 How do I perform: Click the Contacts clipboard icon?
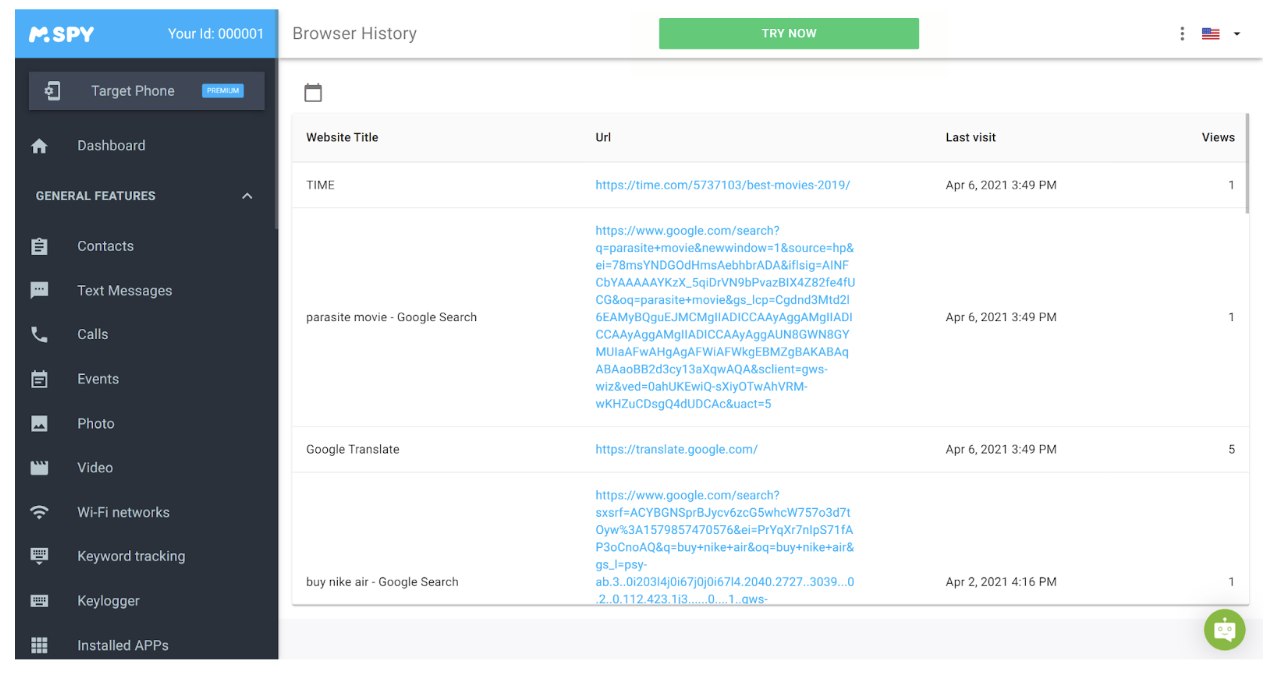pos(39,246)
